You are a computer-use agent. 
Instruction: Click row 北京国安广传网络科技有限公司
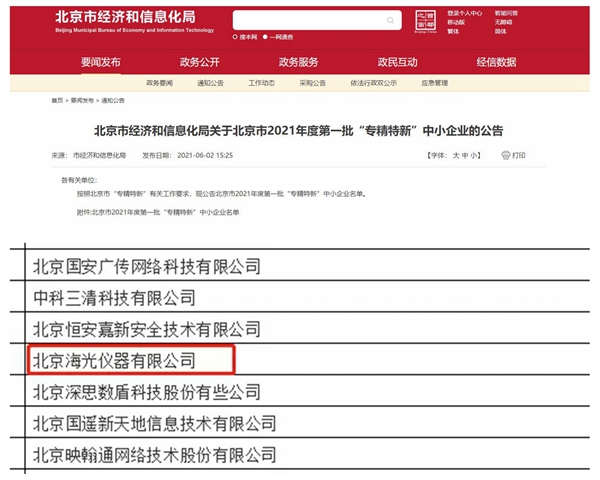point(147,266)
